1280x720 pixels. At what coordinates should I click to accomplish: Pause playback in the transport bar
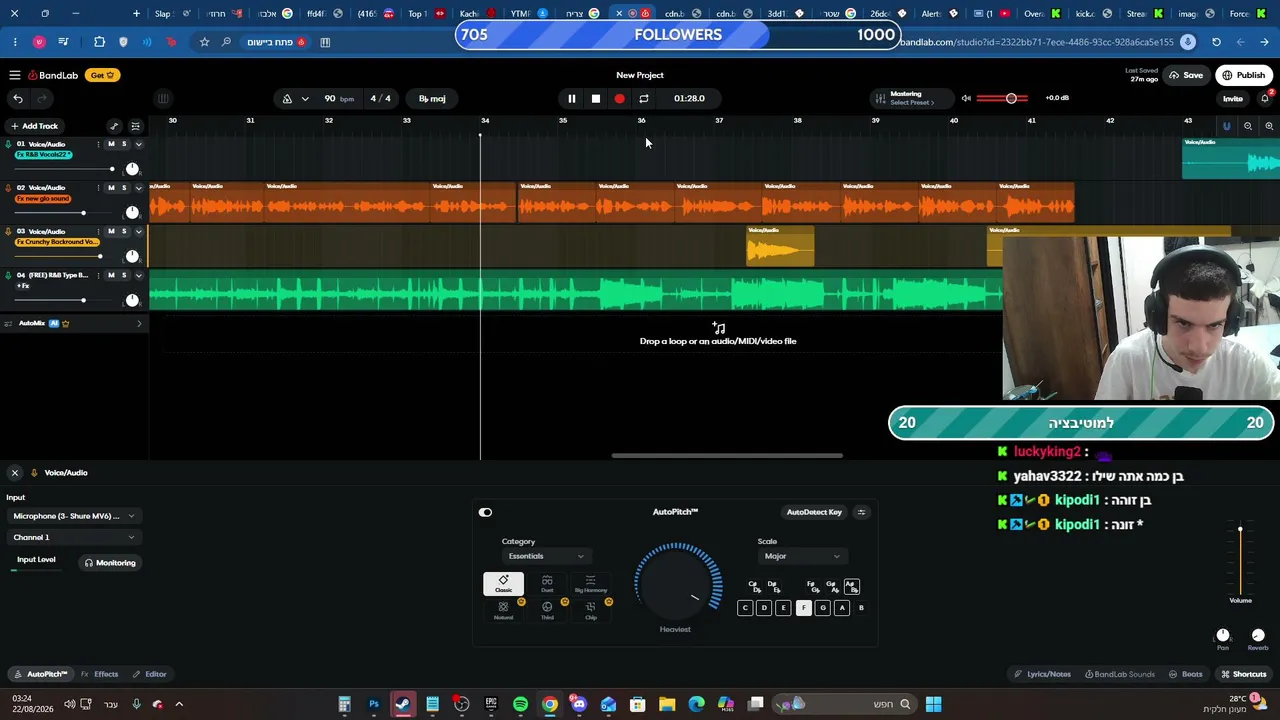tap(571, 98)
